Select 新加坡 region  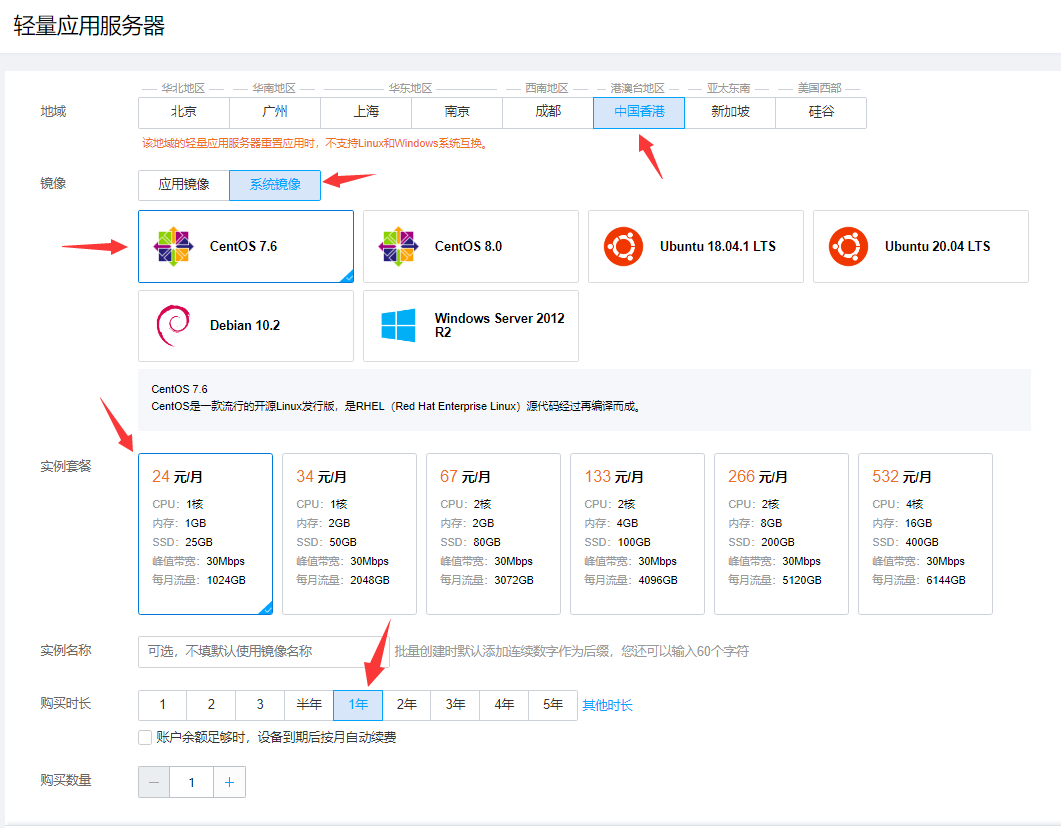(x=730, y=112)
